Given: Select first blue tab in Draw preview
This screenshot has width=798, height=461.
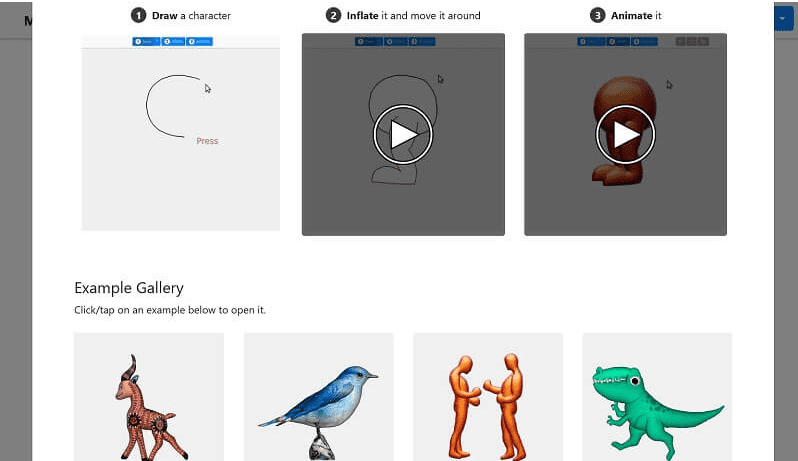Looking at the screenshot, I should coord(146,41).
